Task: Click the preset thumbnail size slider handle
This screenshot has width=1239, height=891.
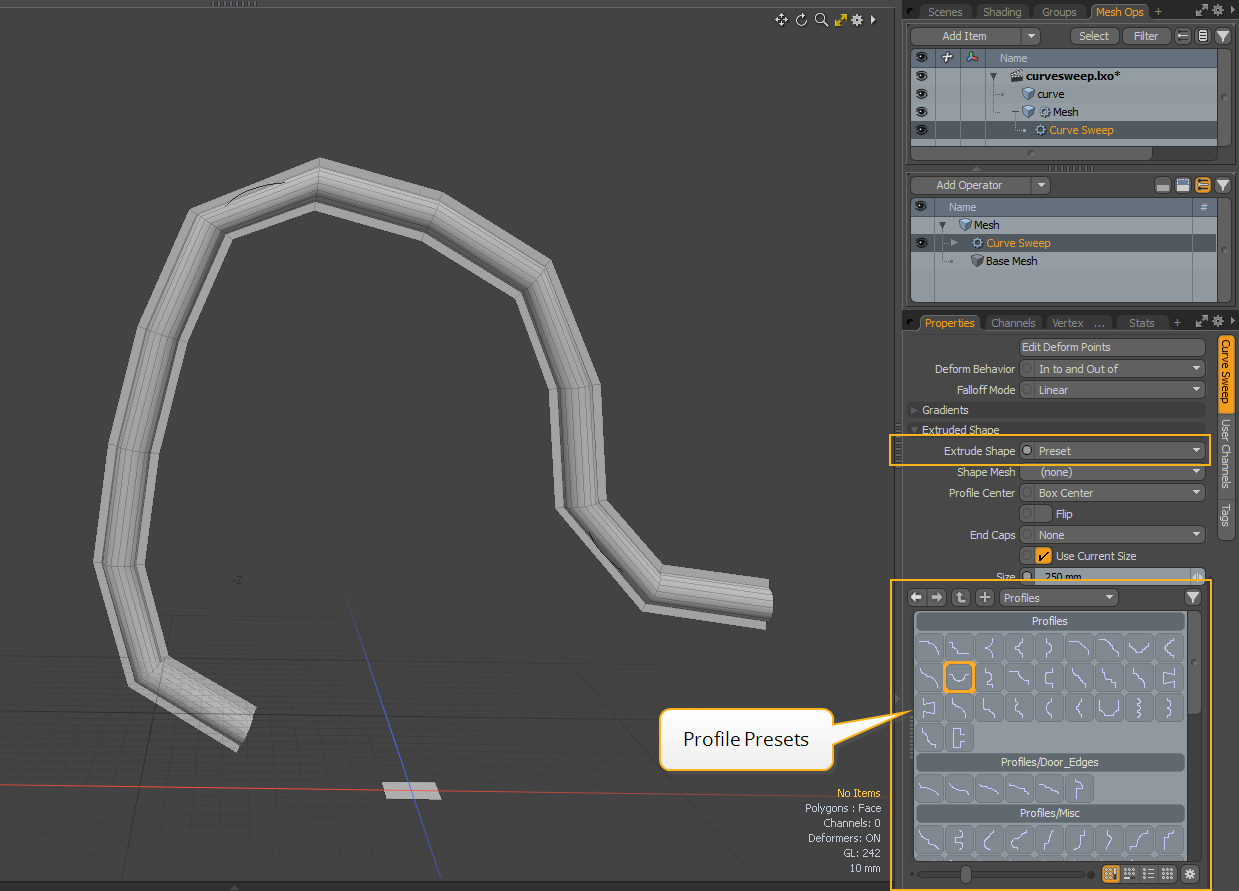Action: pos(966,874)
